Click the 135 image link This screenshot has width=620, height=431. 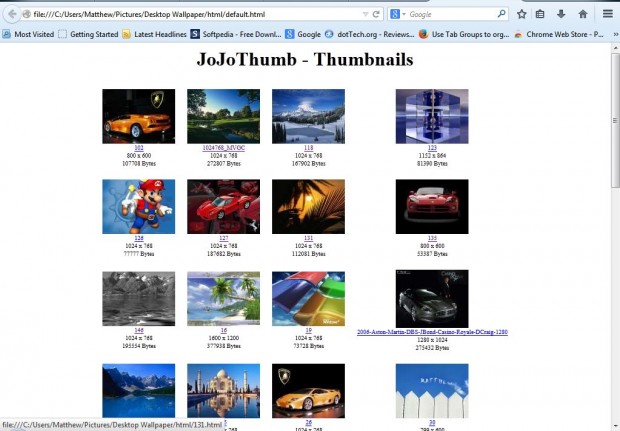(x=432, y=238)
